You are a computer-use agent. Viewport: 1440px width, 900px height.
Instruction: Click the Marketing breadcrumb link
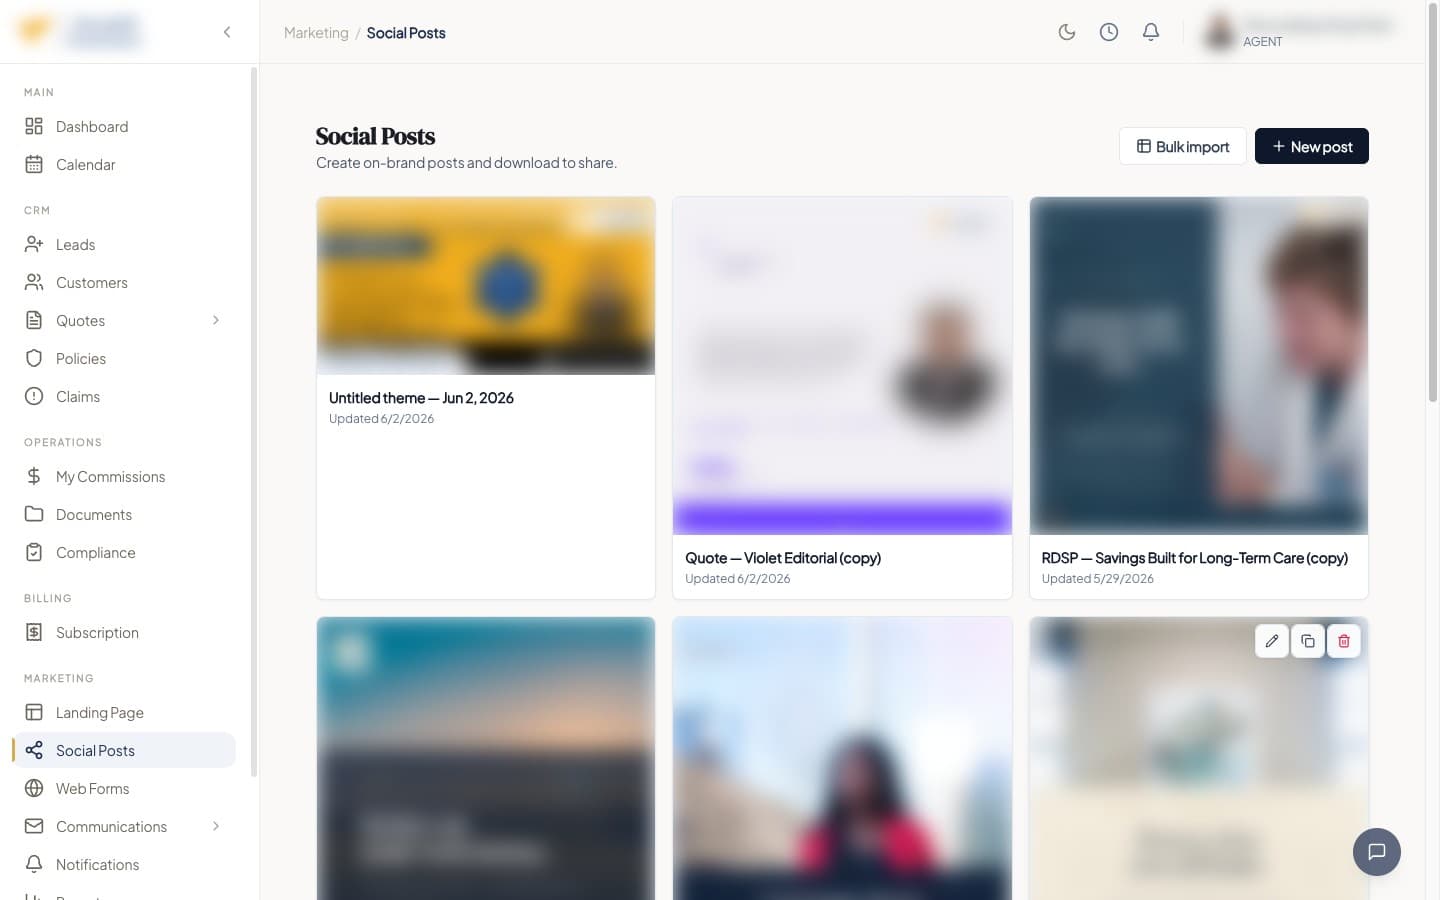click(x=316, y=33)
